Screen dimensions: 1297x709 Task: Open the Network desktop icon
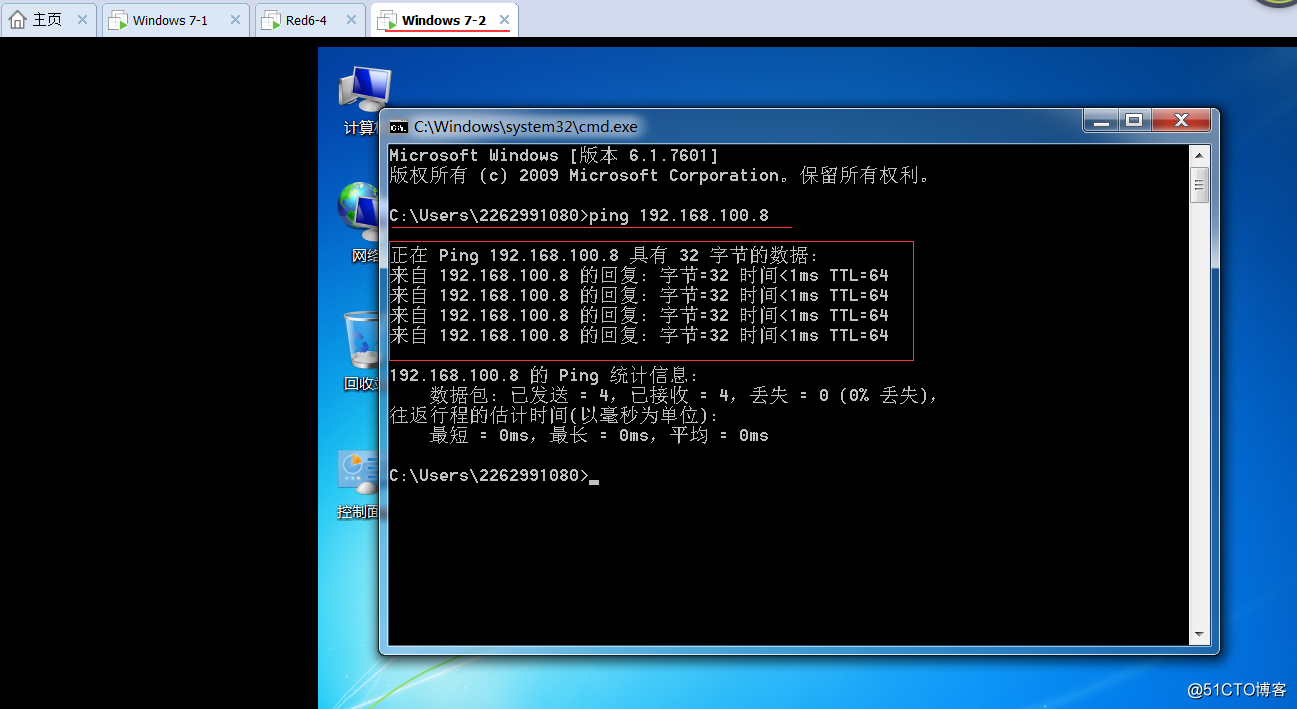[360, 222]
